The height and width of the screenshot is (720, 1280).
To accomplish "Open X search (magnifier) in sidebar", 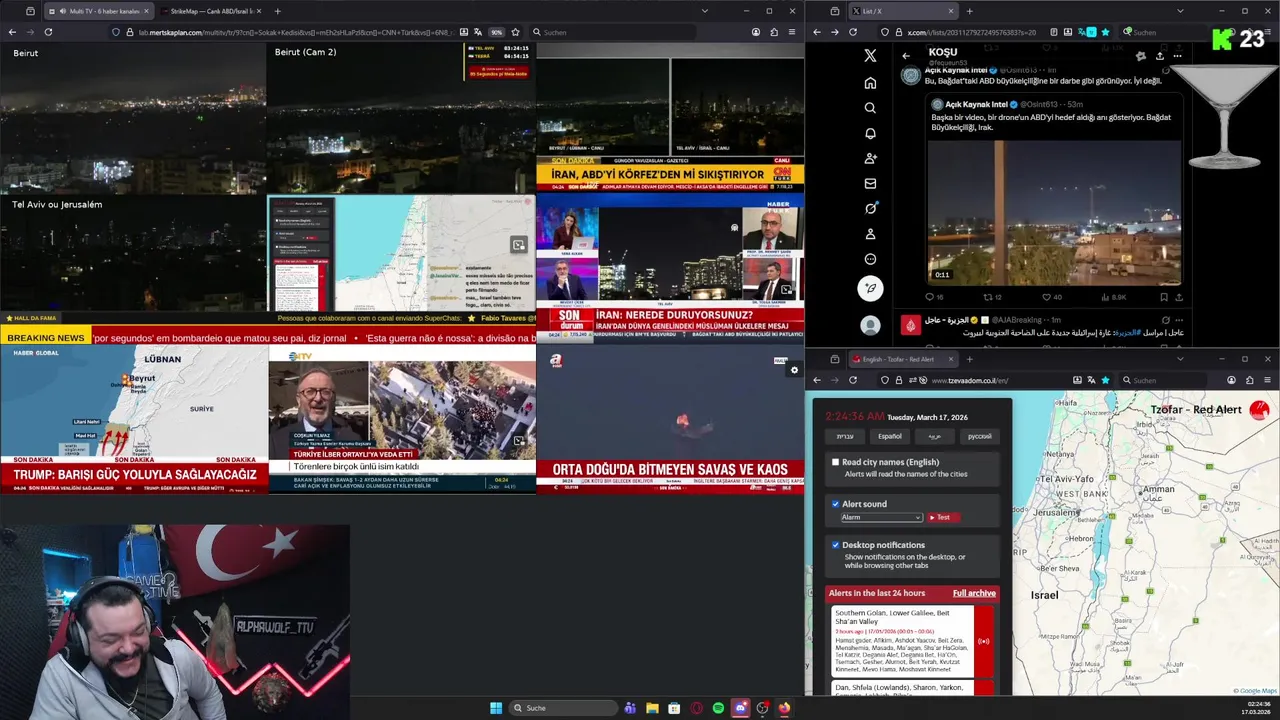I will (870, 108).
